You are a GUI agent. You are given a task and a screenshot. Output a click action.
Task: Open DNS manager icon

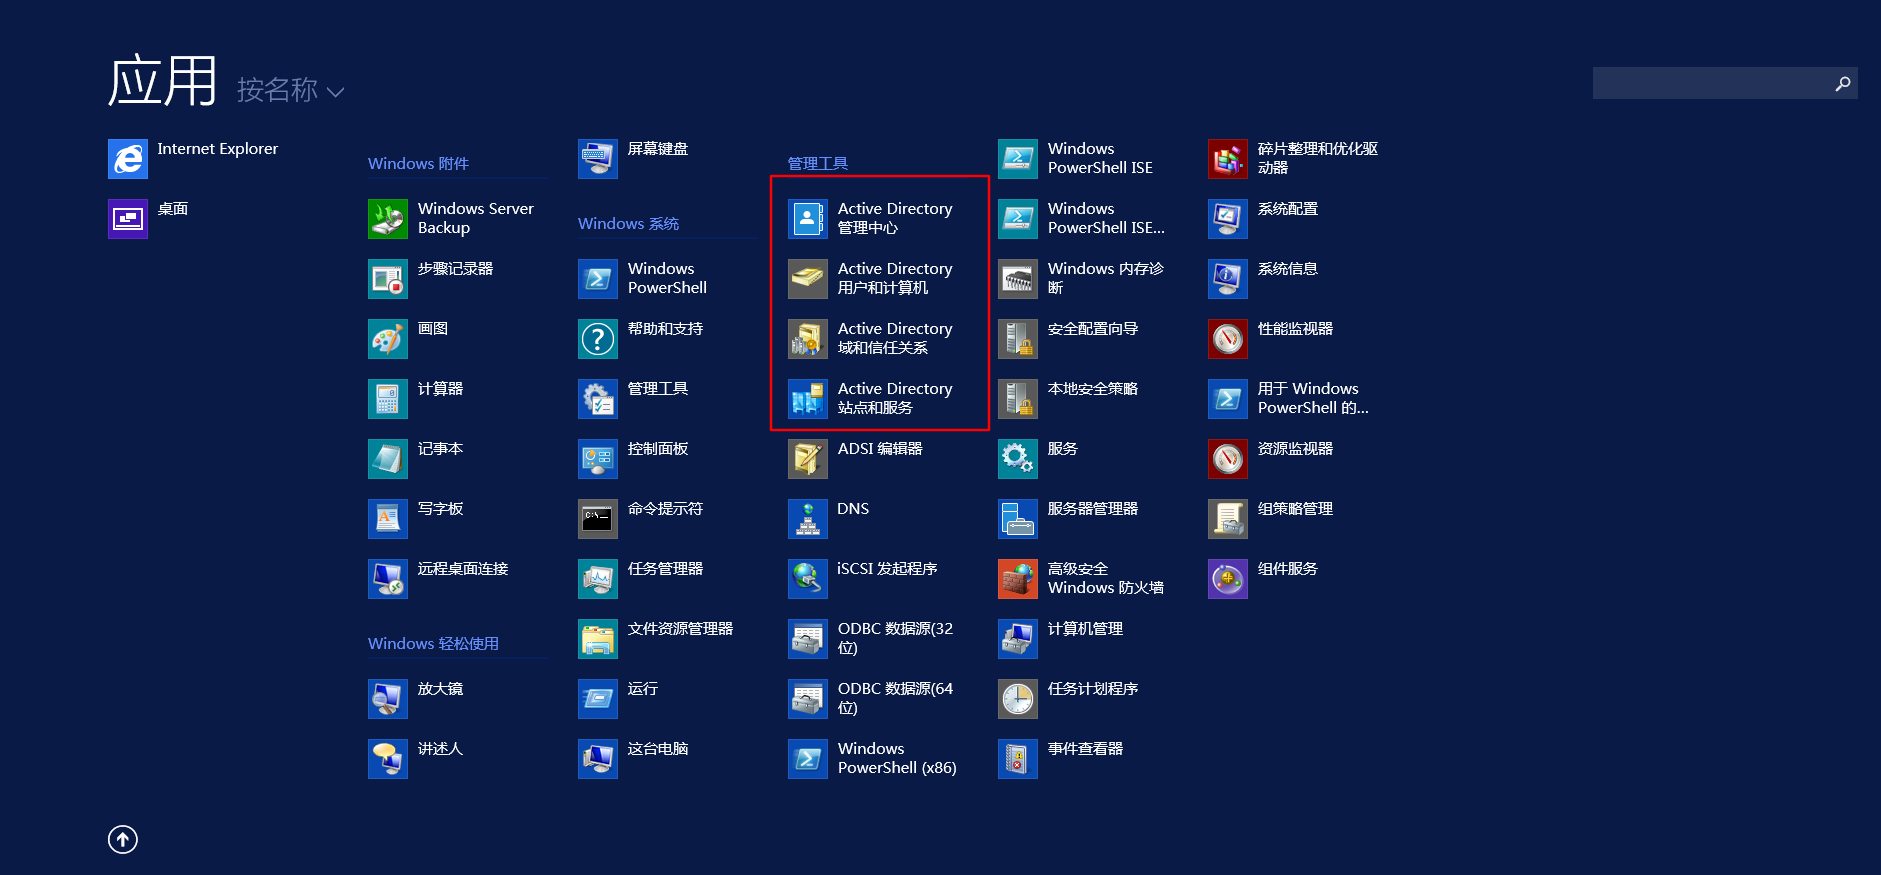click(808, 519)
